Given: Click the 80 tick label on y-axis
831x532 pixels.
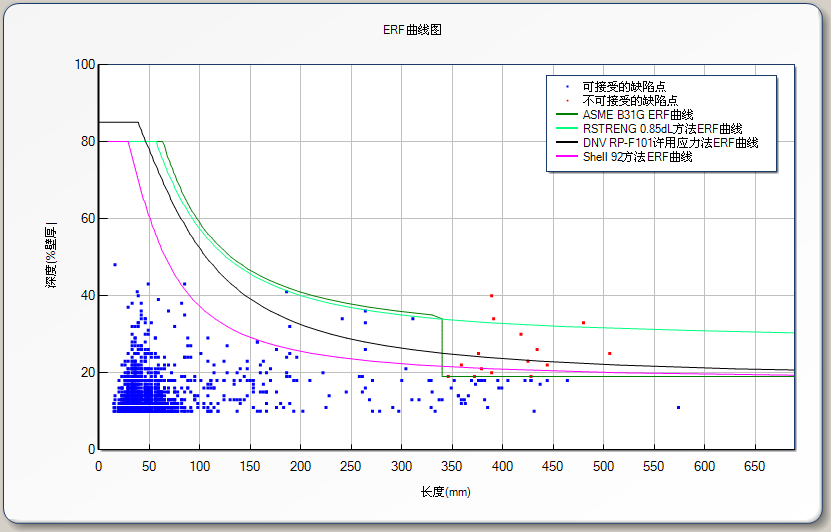Looking at the screenshot, I should pyautogui.click(x=87, y=142).
